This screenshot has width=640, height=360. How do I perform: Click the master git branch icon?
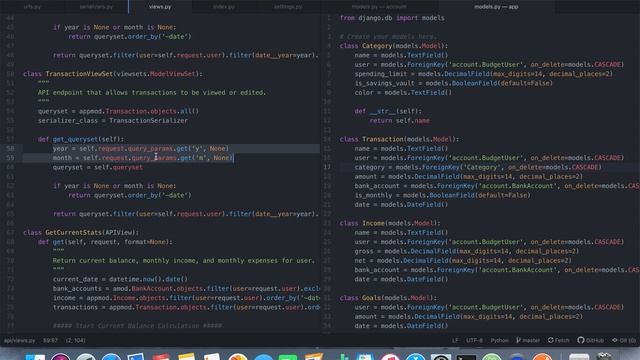(528, 340)
